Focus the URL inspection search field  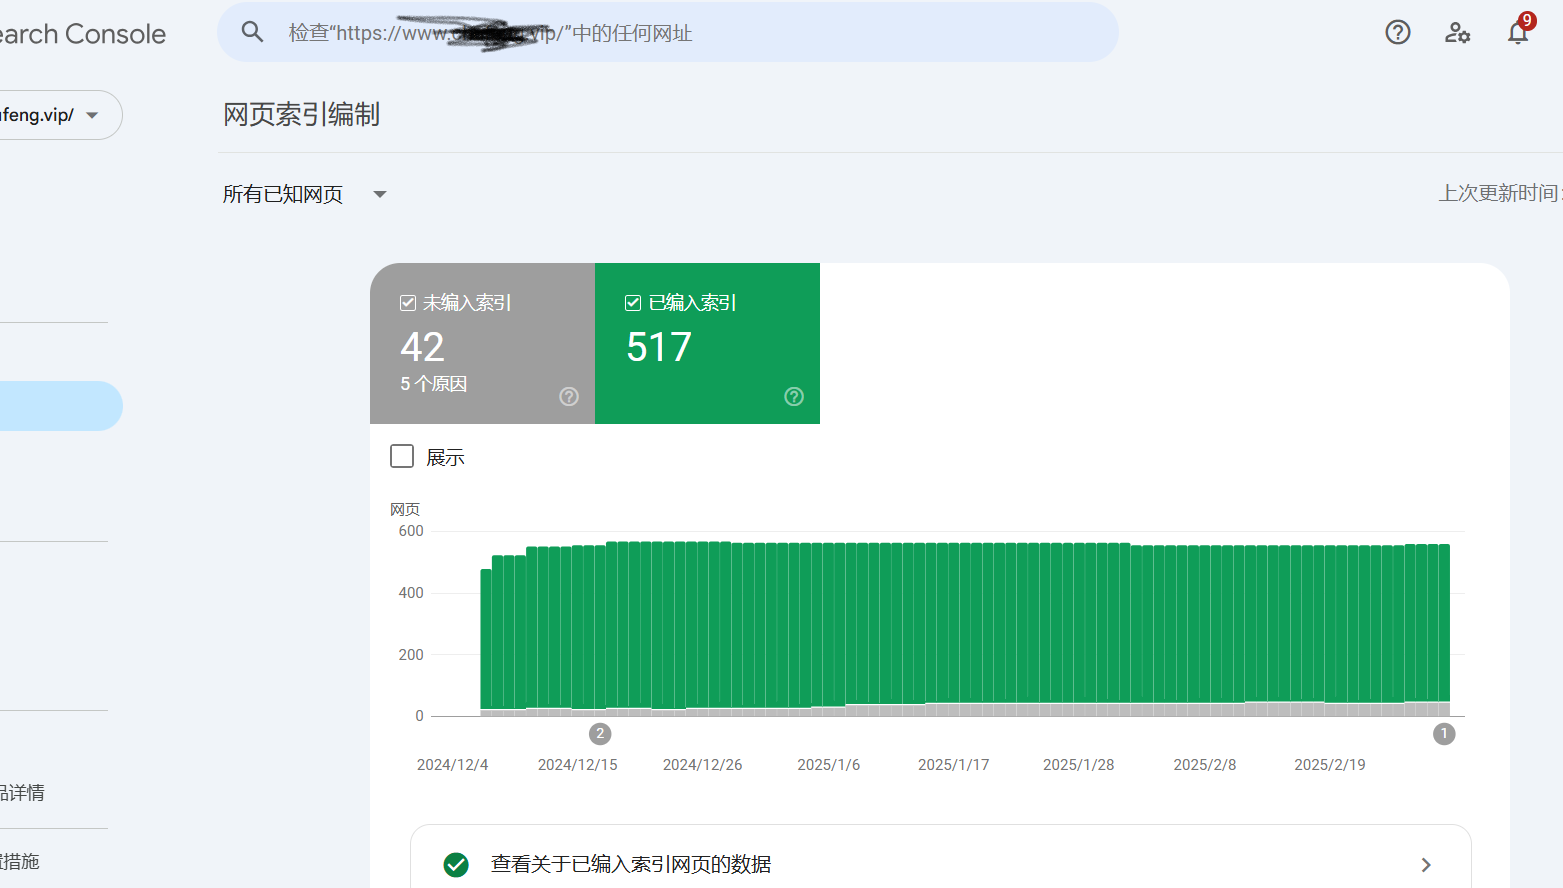[x=667, y=32]
